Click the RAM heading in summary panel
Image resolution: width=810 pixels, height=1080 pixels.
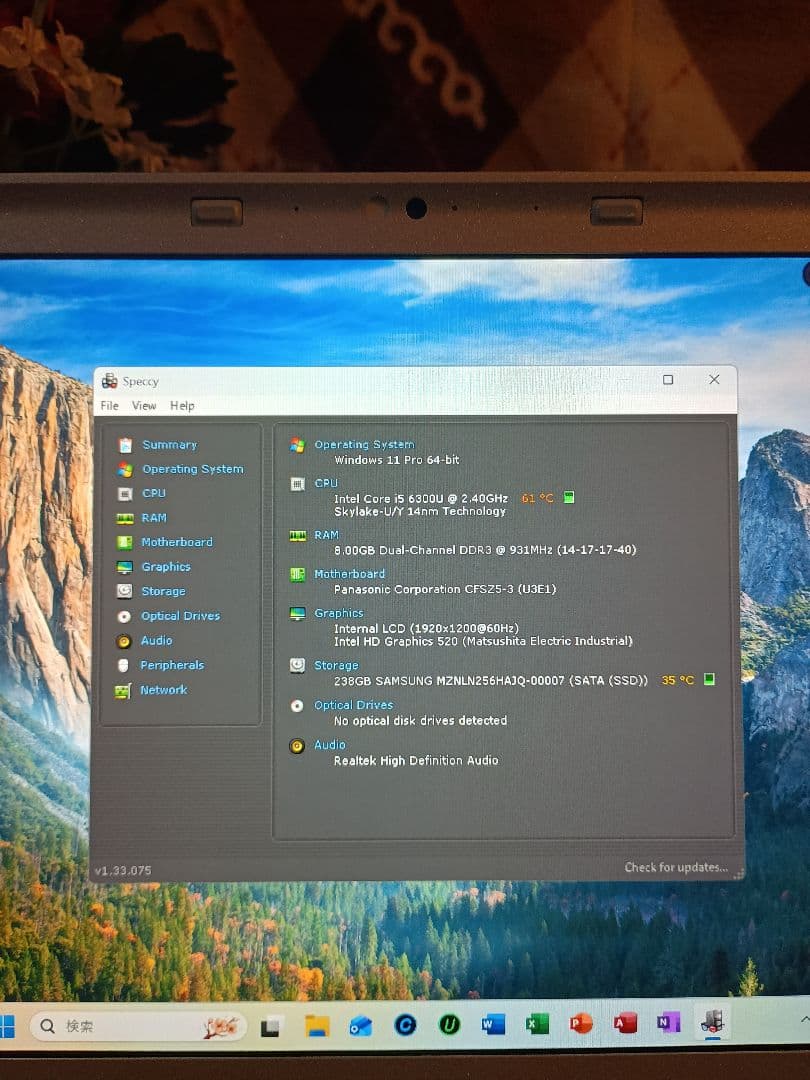[x=326, y=535]
